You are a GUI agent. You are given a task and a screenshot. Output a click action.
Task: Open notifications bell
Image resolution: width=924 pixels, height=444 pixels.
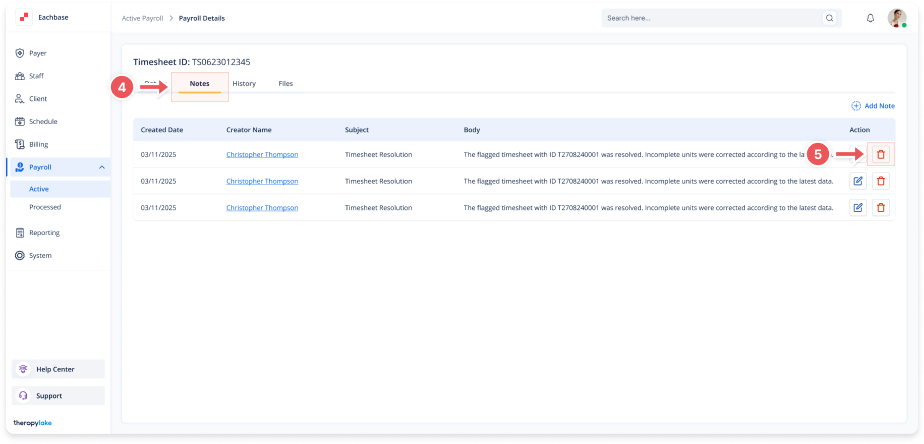point(870,18)
